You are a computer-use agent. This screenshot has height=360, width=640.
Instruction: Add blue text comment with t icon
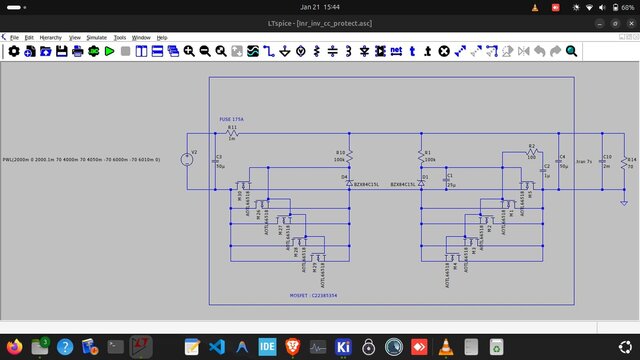click(x=412, y=51)
